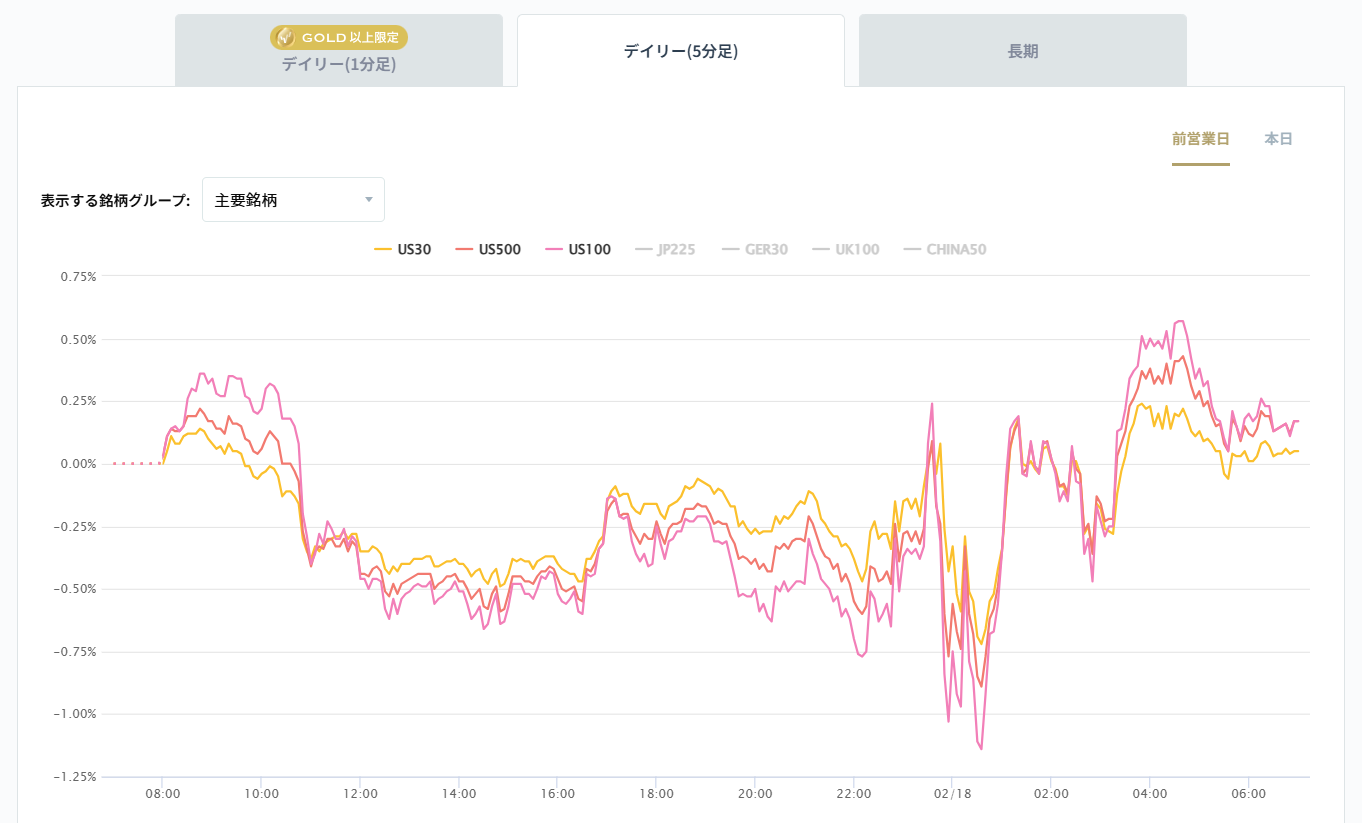Click the 0.50% y-axis label
Viewport: 1362px width, 823px height.
coord(78,340)
